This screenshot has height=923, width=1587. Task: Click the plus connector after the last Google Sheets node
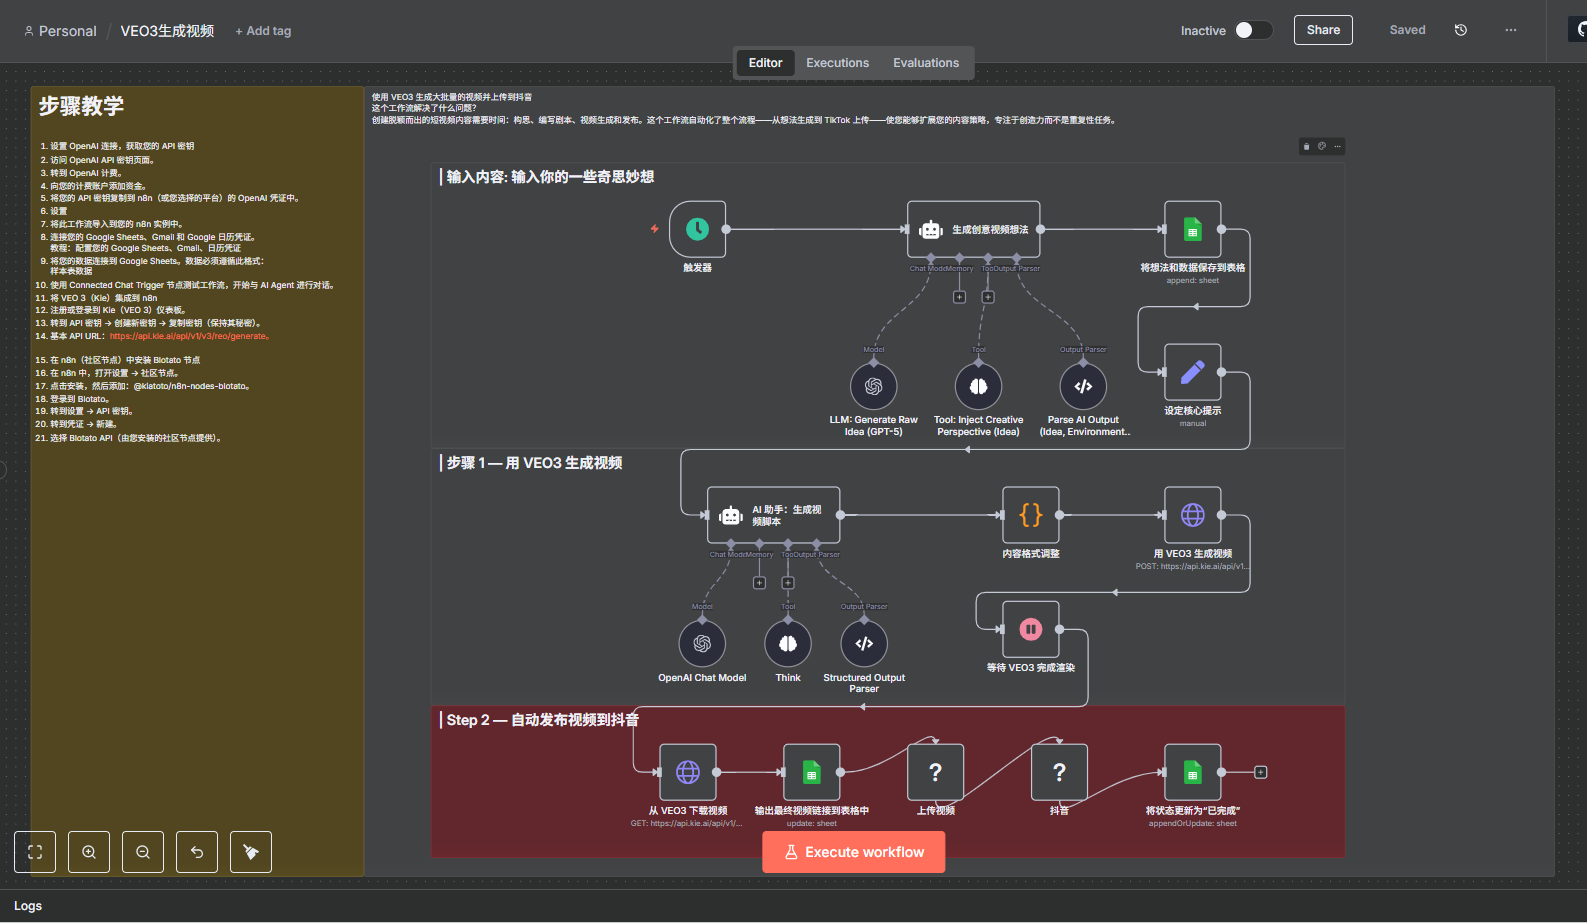pyautogui.click(x=1261, y=772)
